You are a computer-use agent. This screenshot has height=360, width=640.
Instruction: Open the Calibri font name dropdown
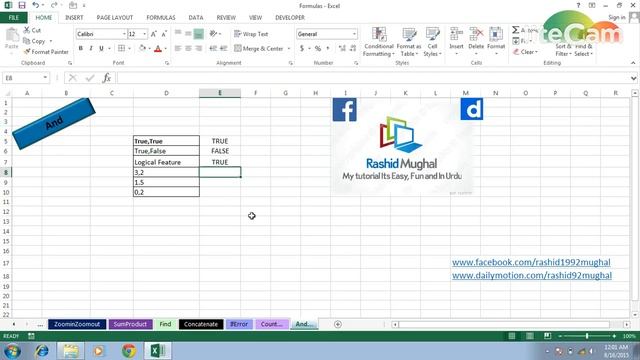coord(124,34)
